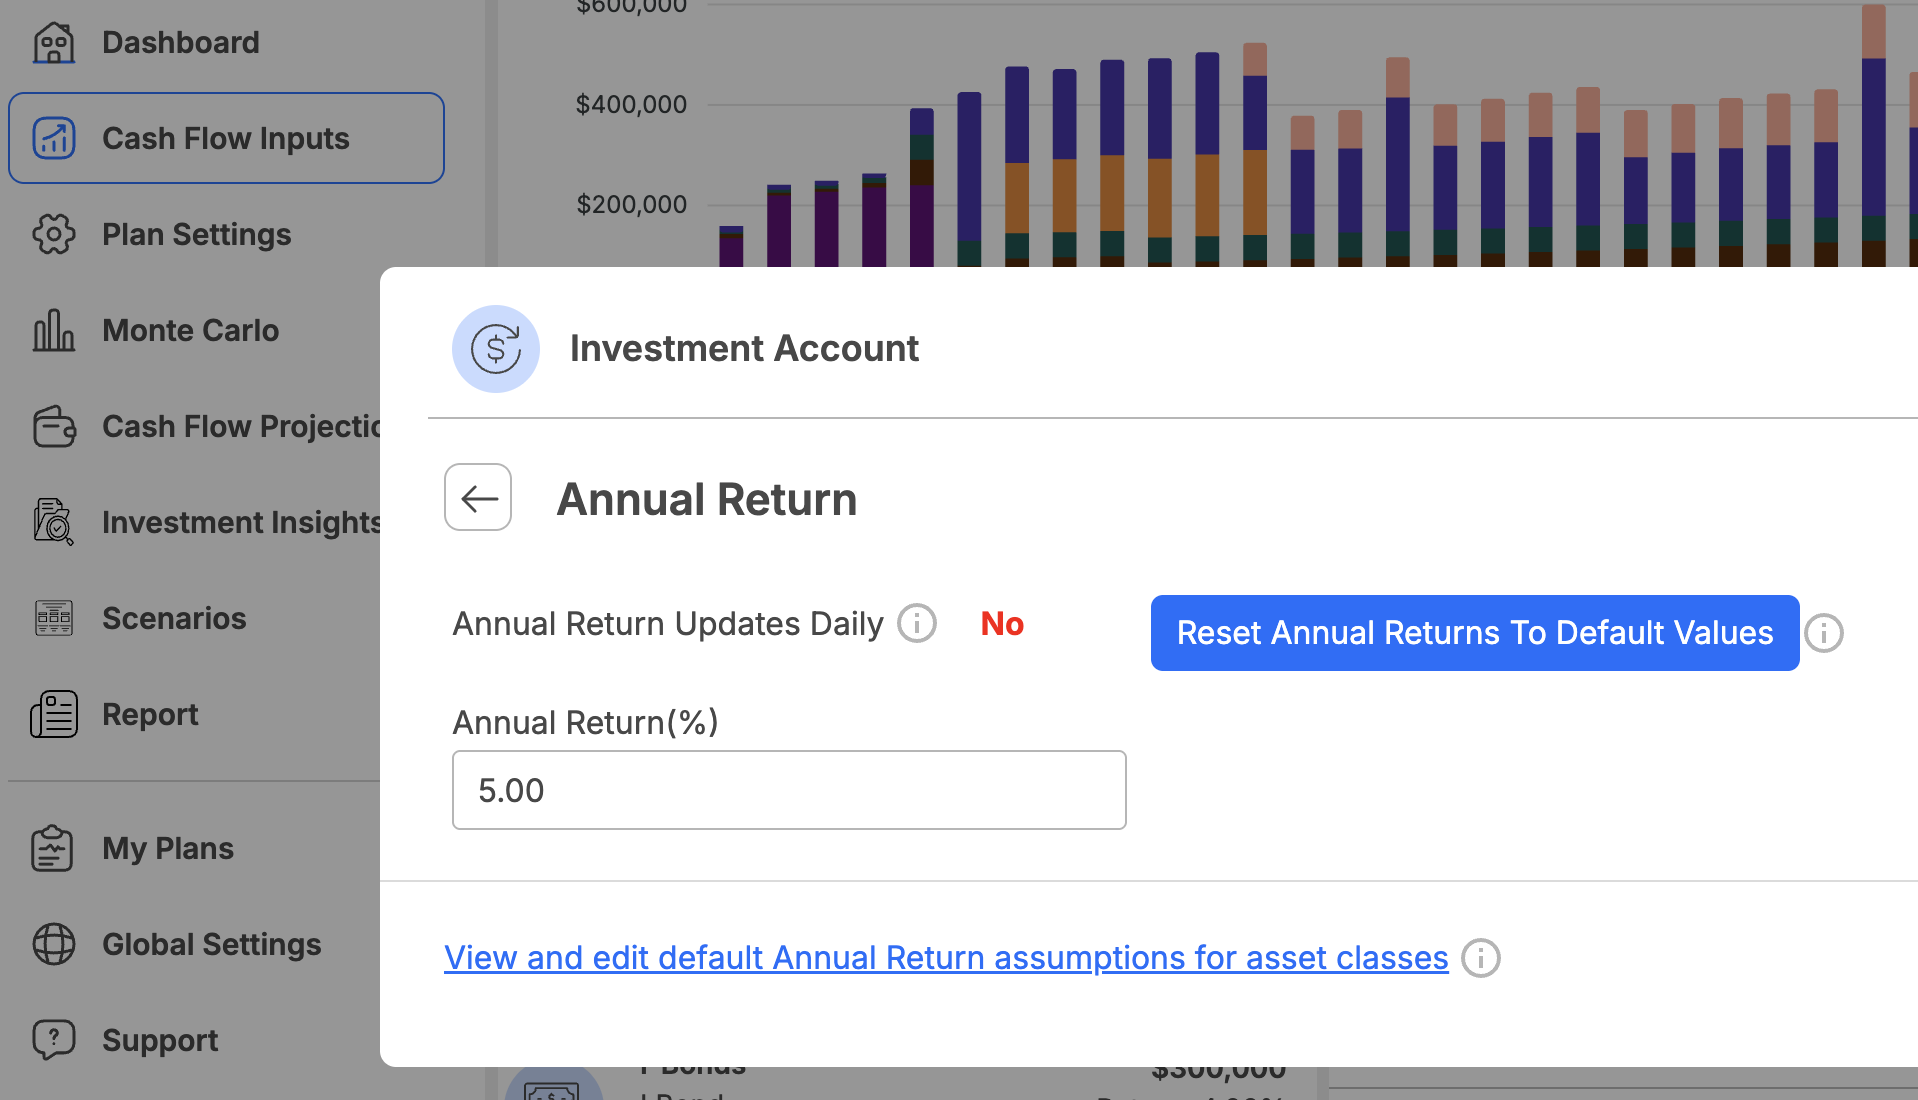Click the Investment Account title
This screenshot has width=1918, height=1100.
point(744,348)
